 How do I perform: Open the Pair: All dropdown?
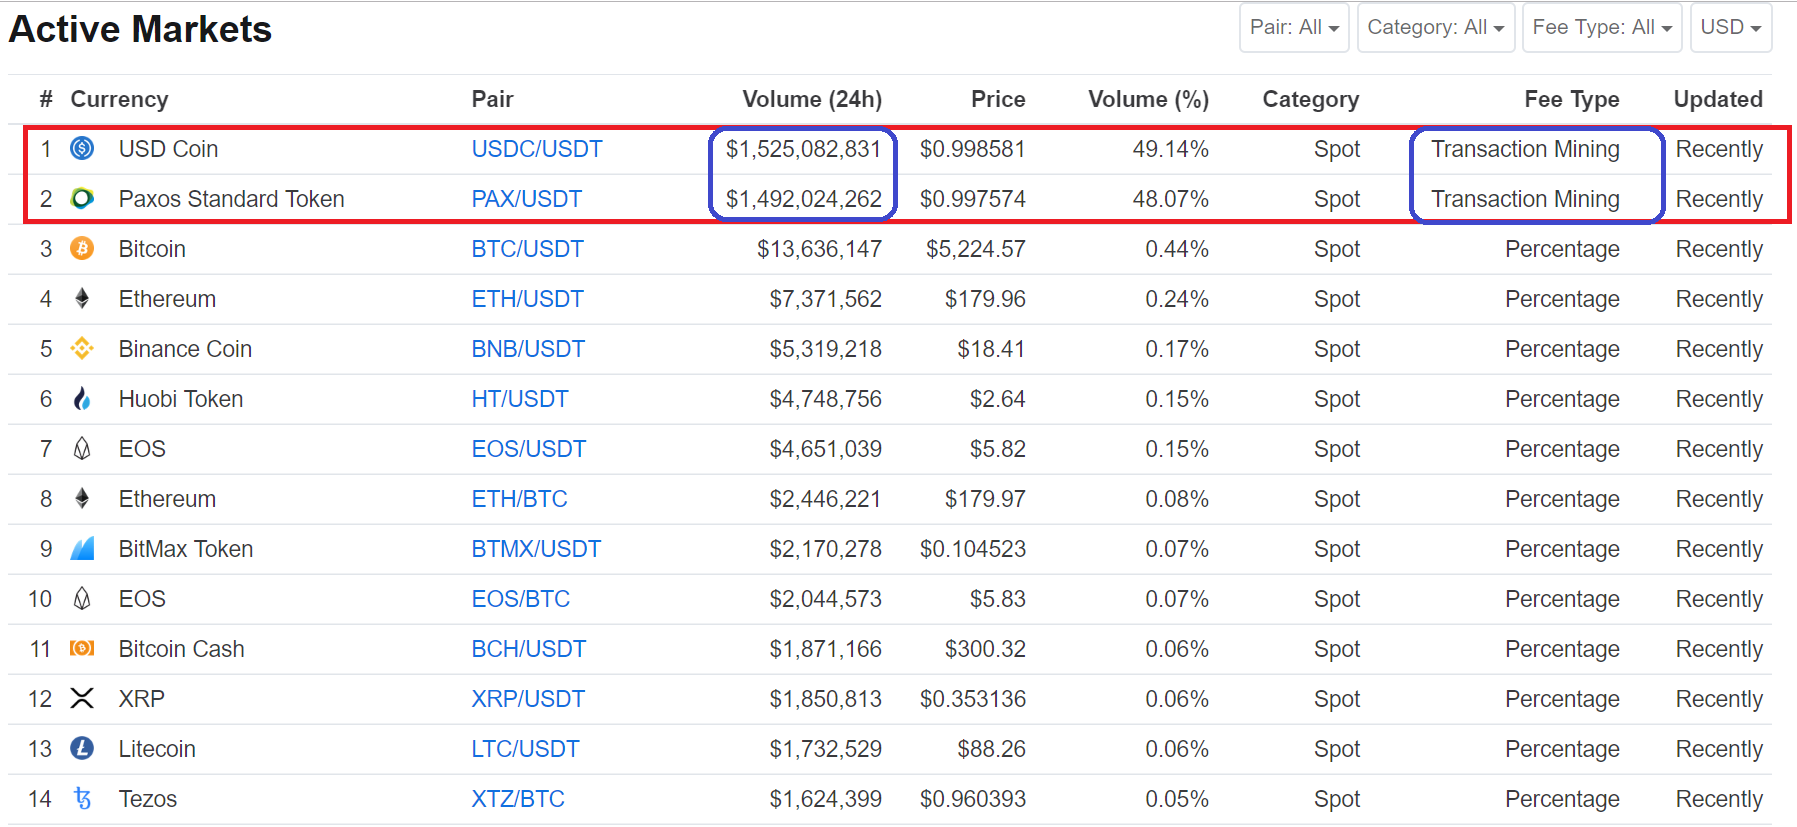coord(1294,28)
